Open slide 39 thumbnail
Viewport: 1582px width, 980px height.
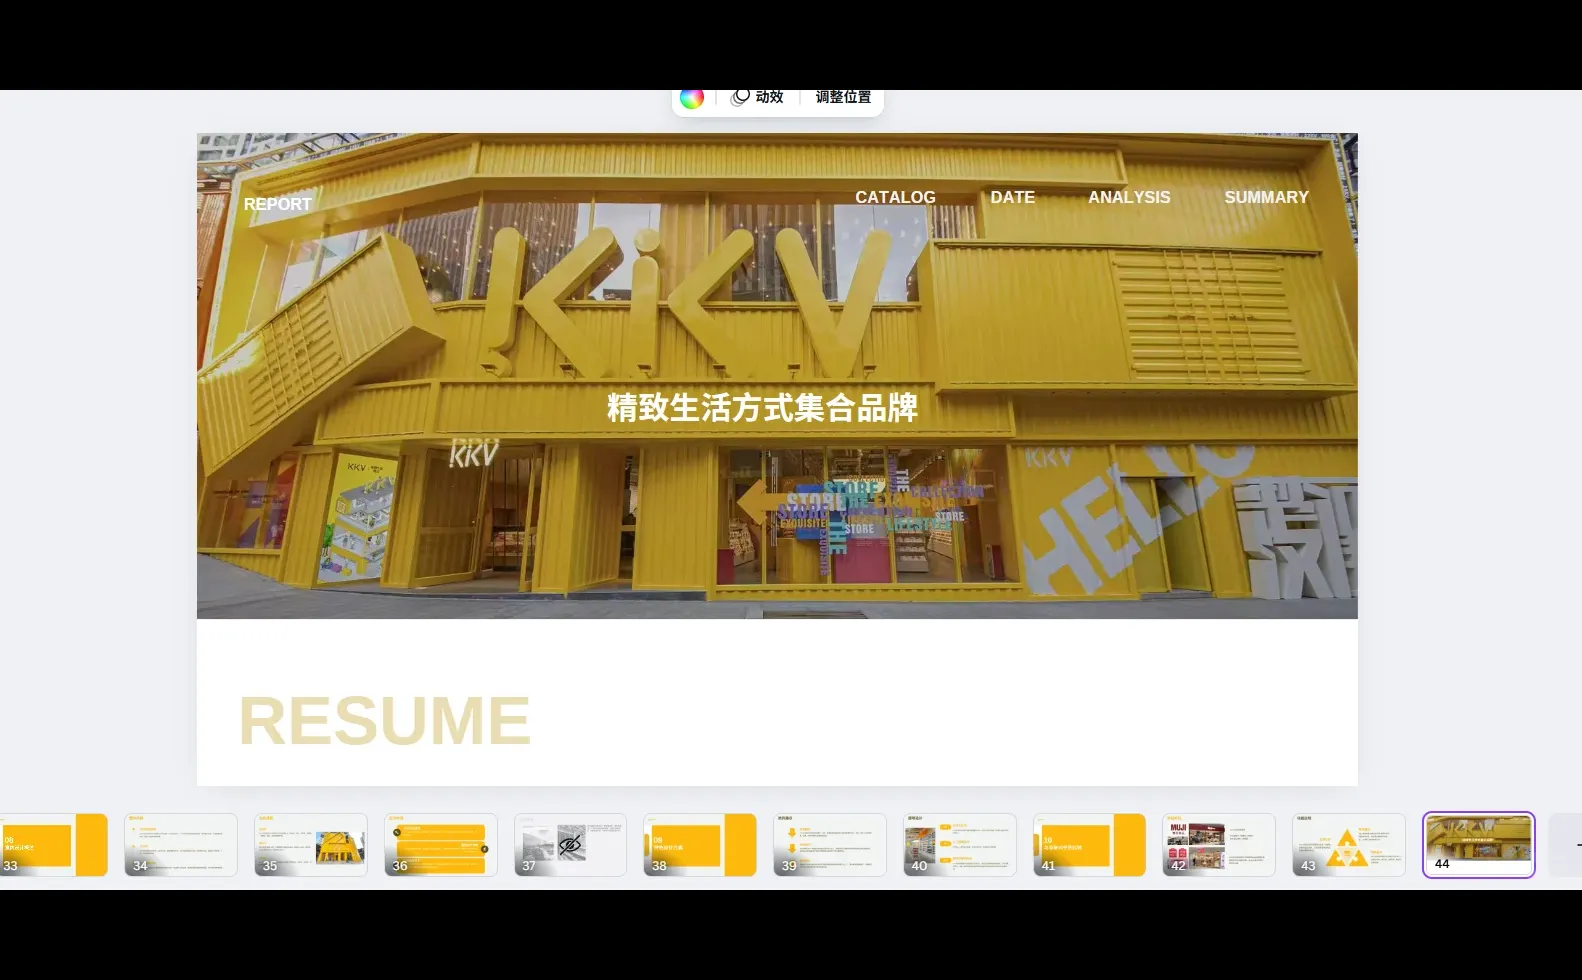pos(830,845)
